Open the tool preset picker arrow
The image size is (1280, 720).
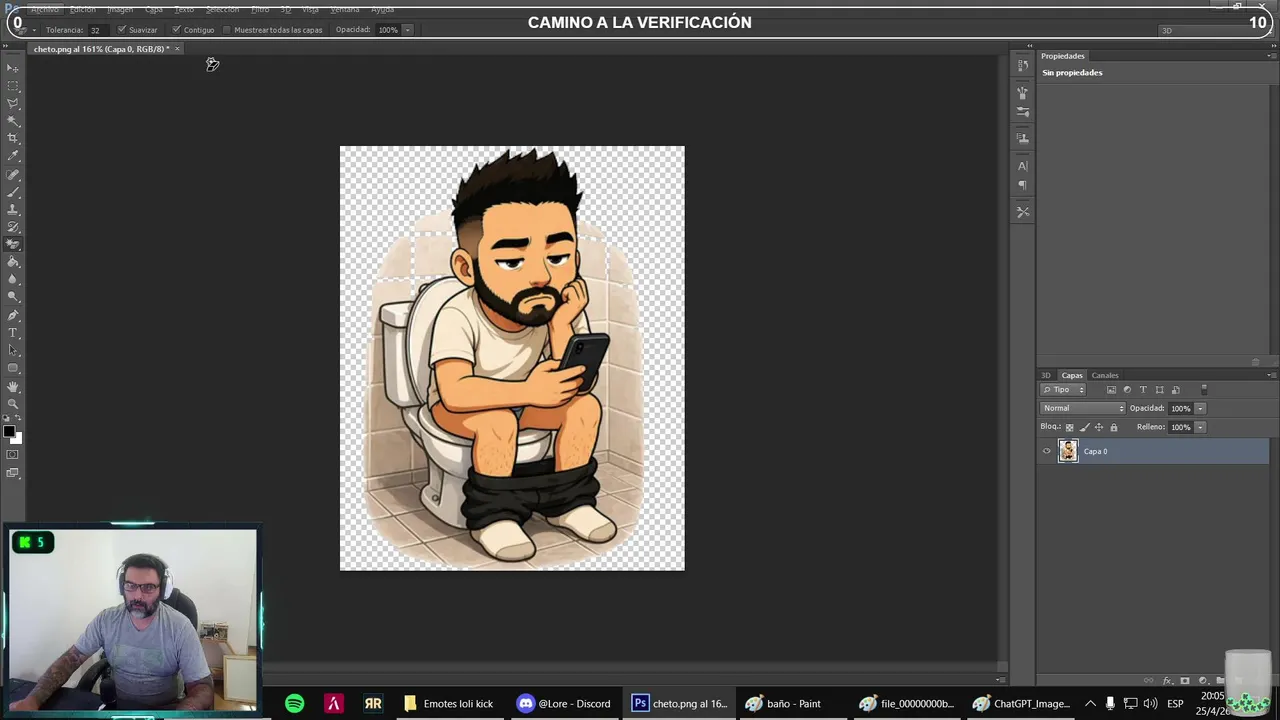(x=33, y=30)
